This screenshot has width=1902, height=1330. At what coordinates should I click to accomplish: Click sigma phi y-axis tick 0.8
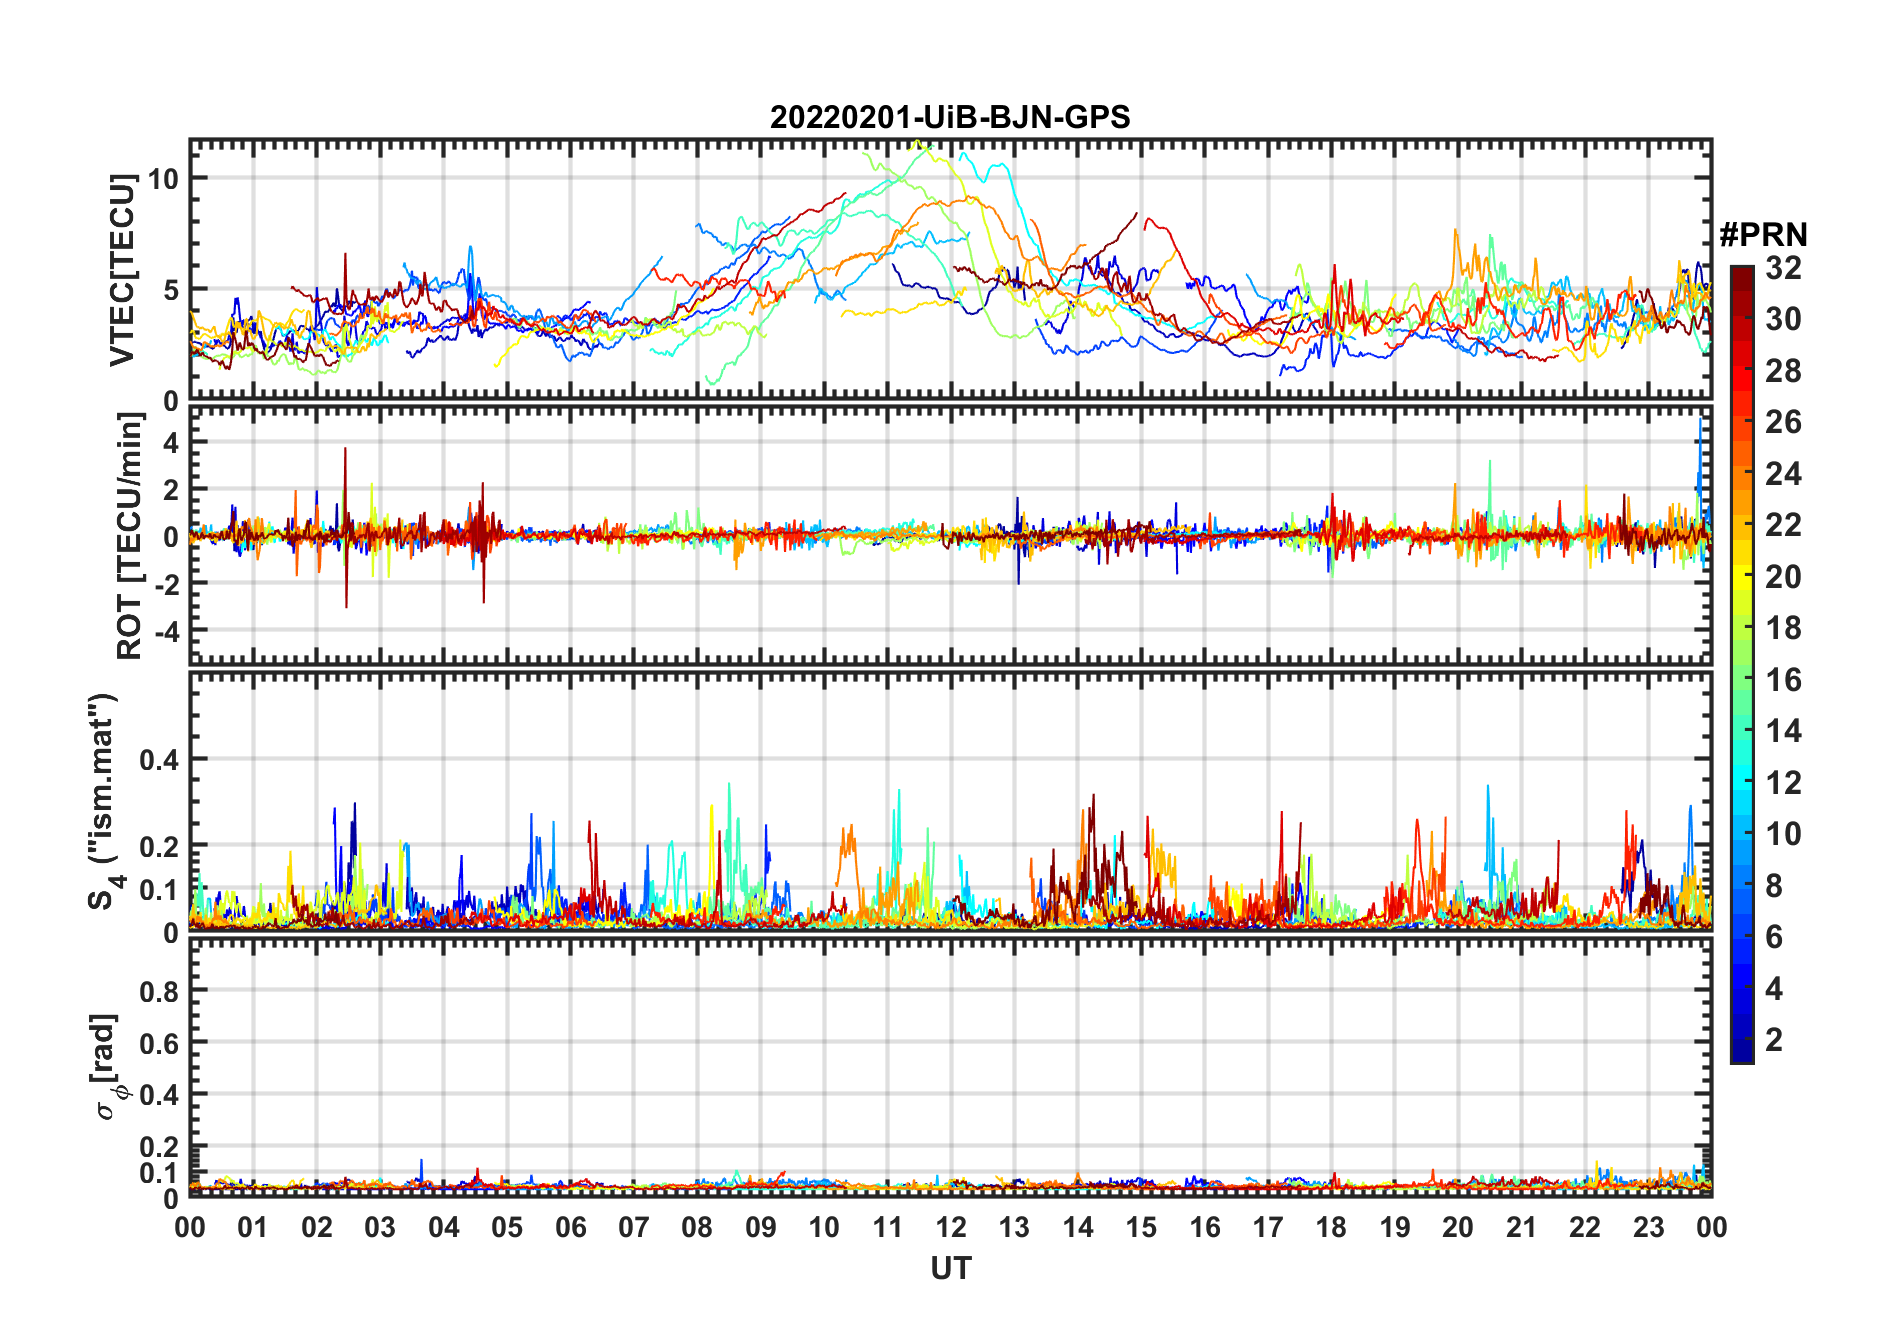pos(160,991)
